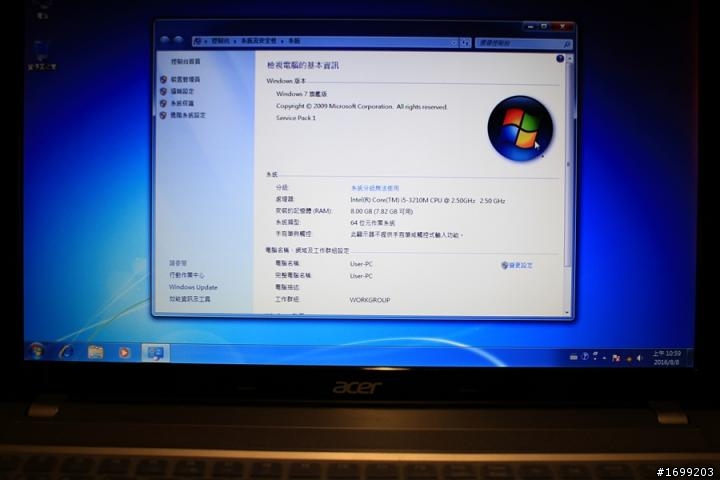Open the performance tools link below Windows Update
Screen dimensions: 720x480
click(x=190, y=299)
